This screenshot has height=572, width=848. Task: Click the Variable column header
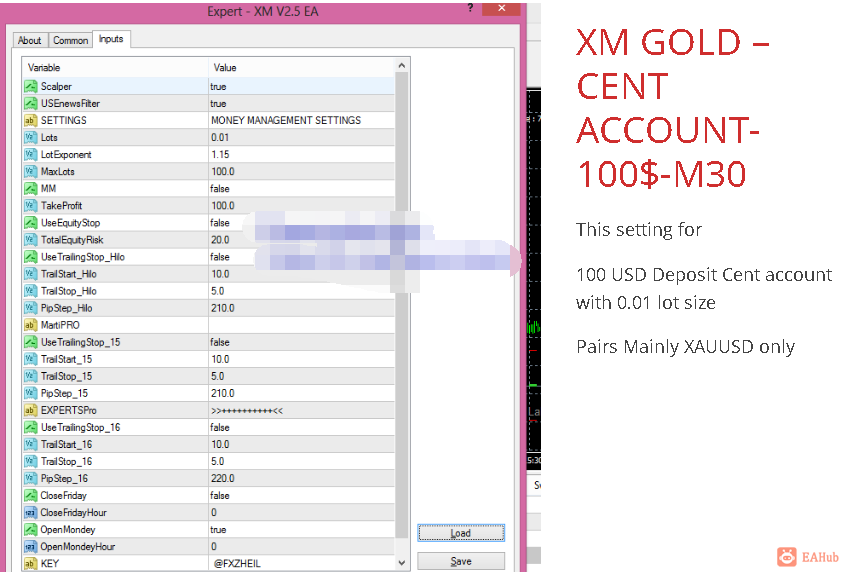pyautogui.click(x=115, y=68)
